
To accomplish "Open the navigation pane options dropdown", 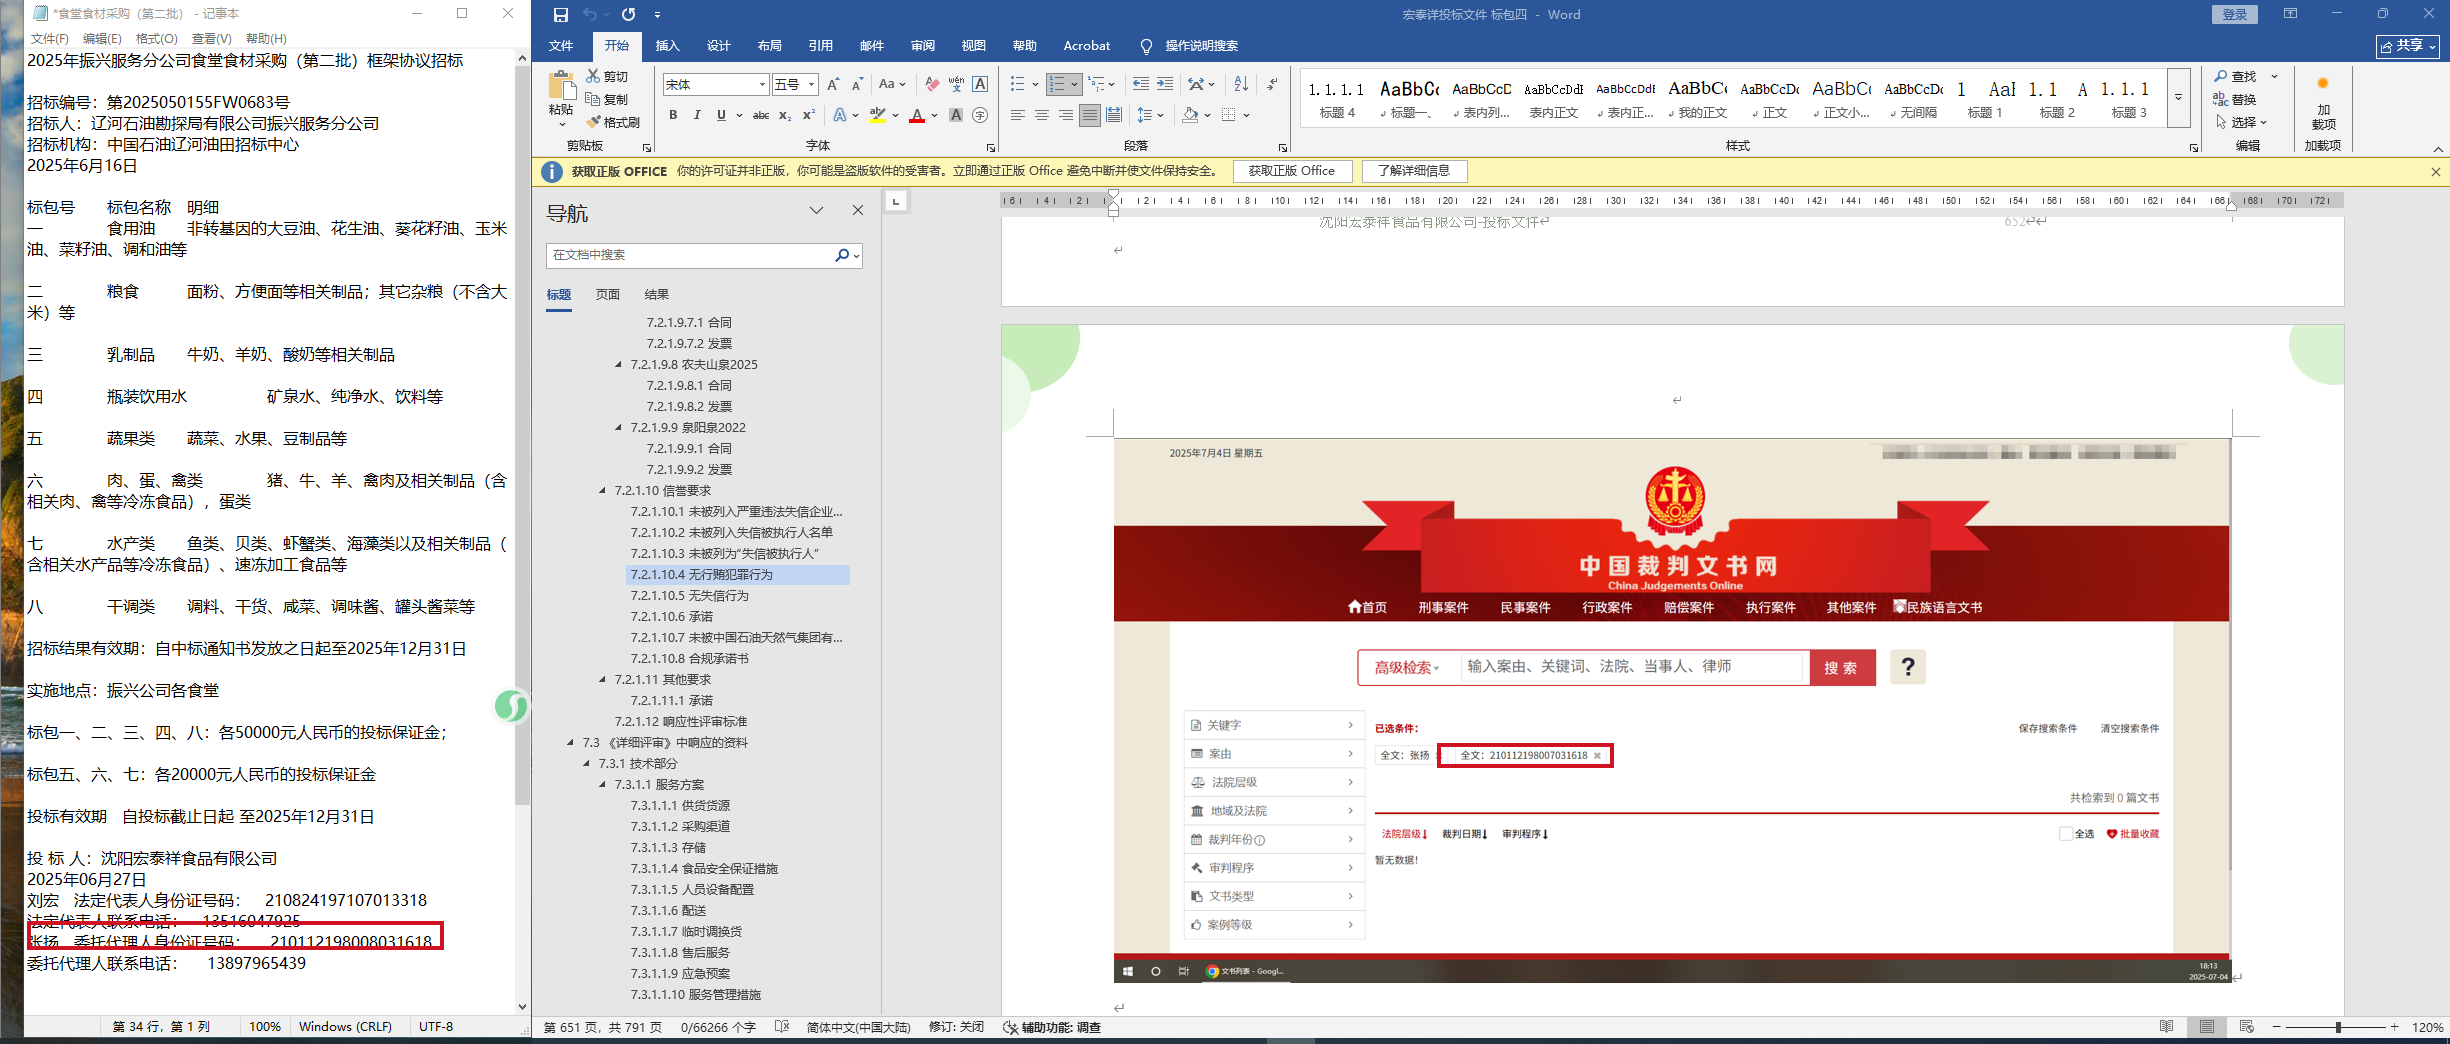I will 817,210.
